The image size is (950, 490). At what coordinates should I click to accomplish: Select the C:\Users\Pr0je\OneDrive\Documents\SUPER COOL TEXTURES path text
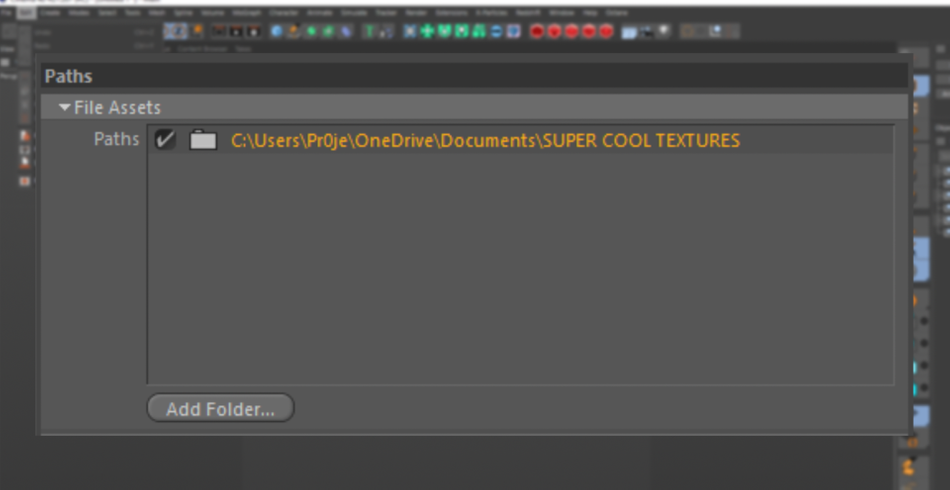point(485,141)
